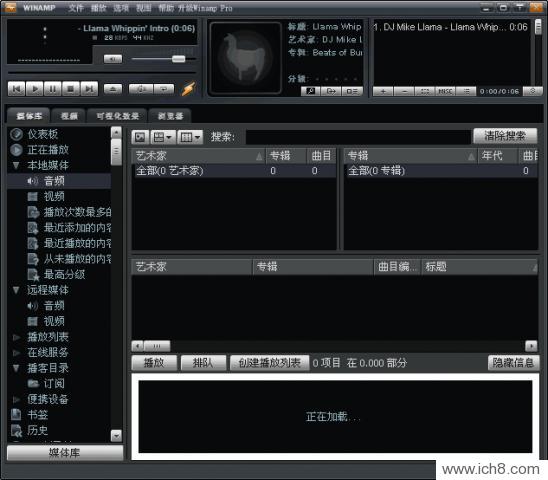The height and width of the screenshot is (480, 548).
Task: Click the orange lightning bolt icon
Action: 188,89
